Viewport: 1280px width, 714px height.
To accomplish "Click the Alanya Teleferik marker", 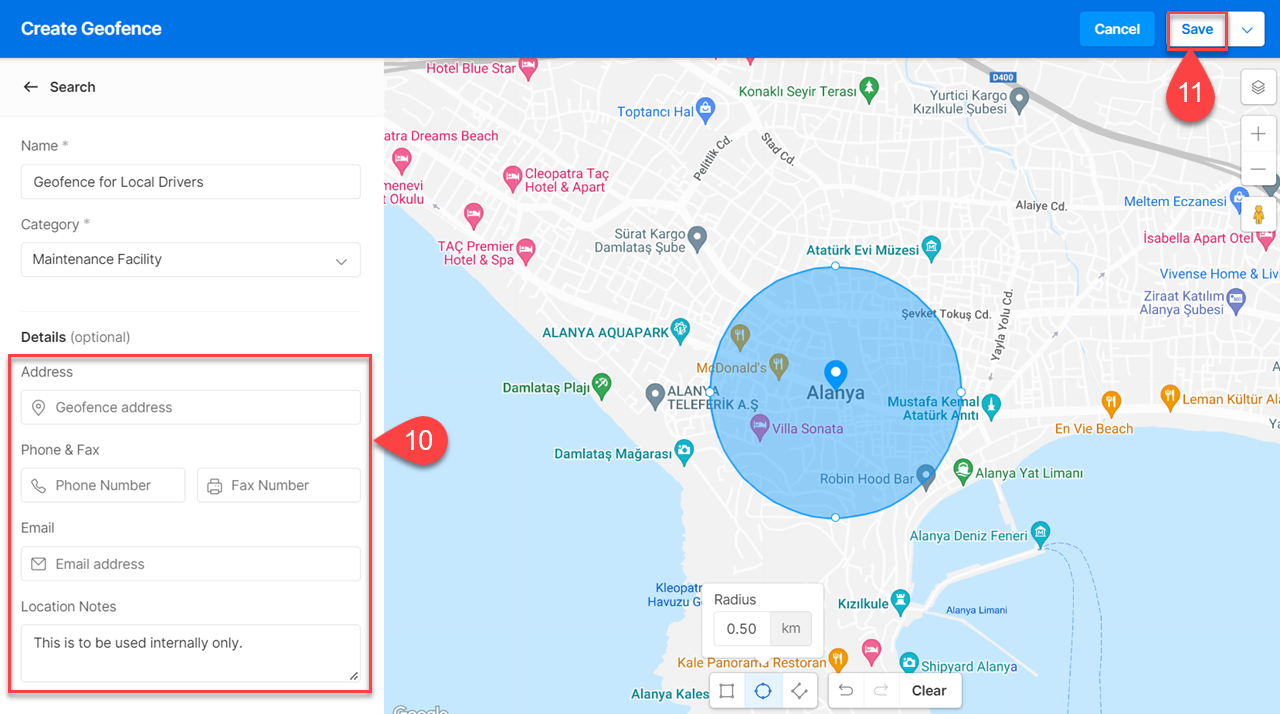I will coord(655,395).
